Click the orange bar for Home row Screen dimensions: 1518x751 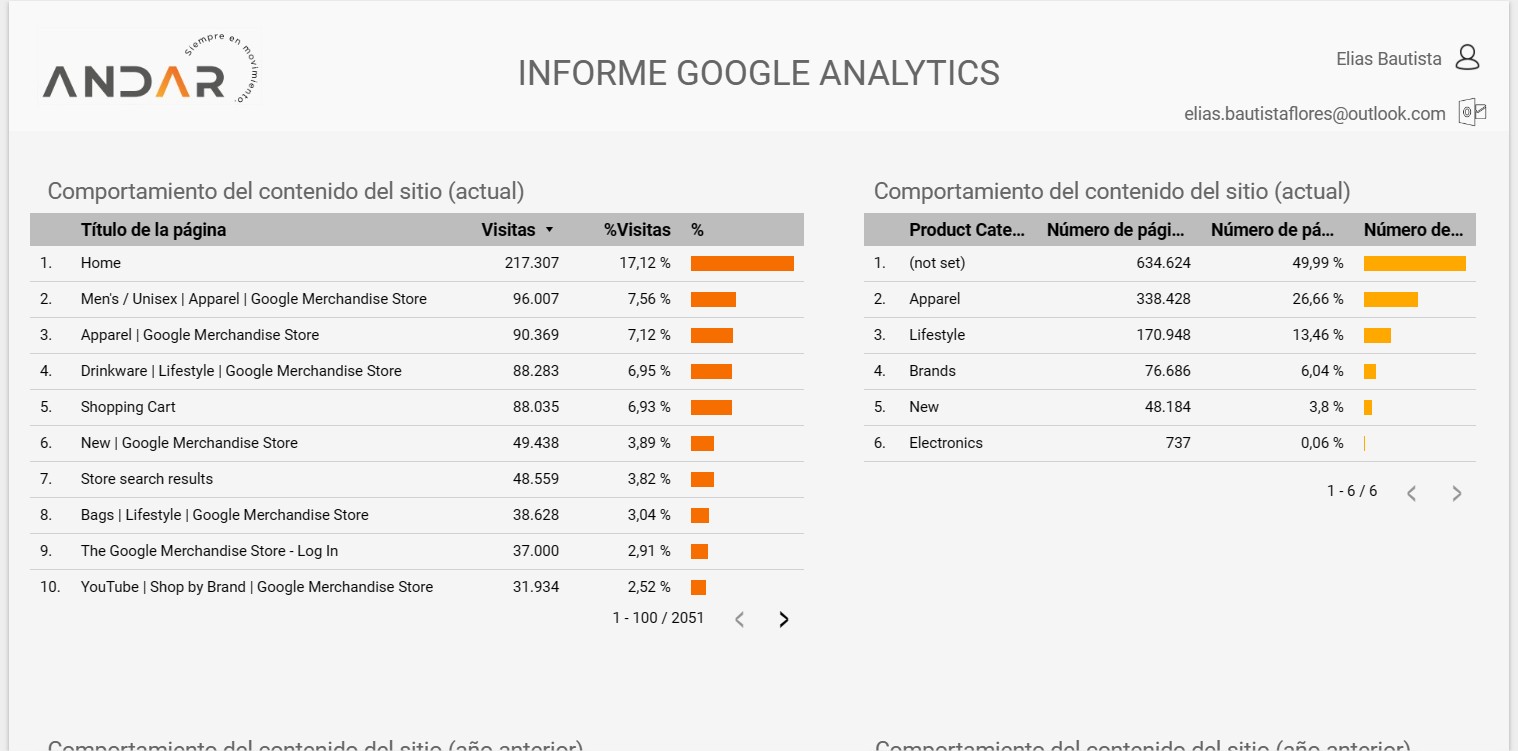[742, 263]
